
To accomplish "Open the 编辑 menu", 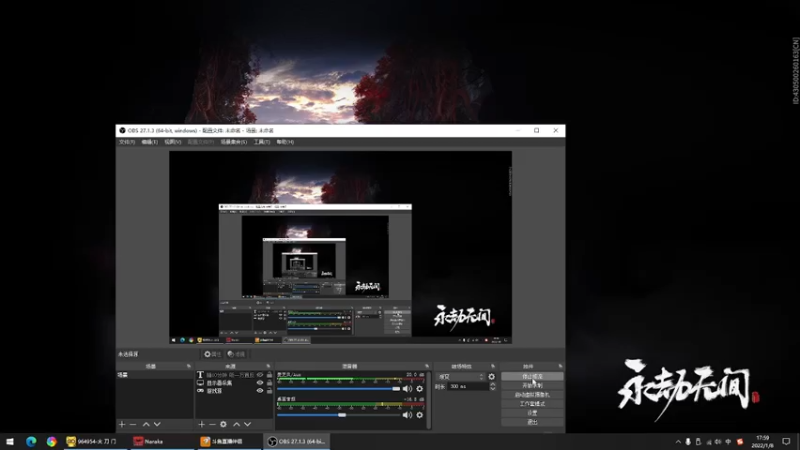I will click(x=149, y=142).
